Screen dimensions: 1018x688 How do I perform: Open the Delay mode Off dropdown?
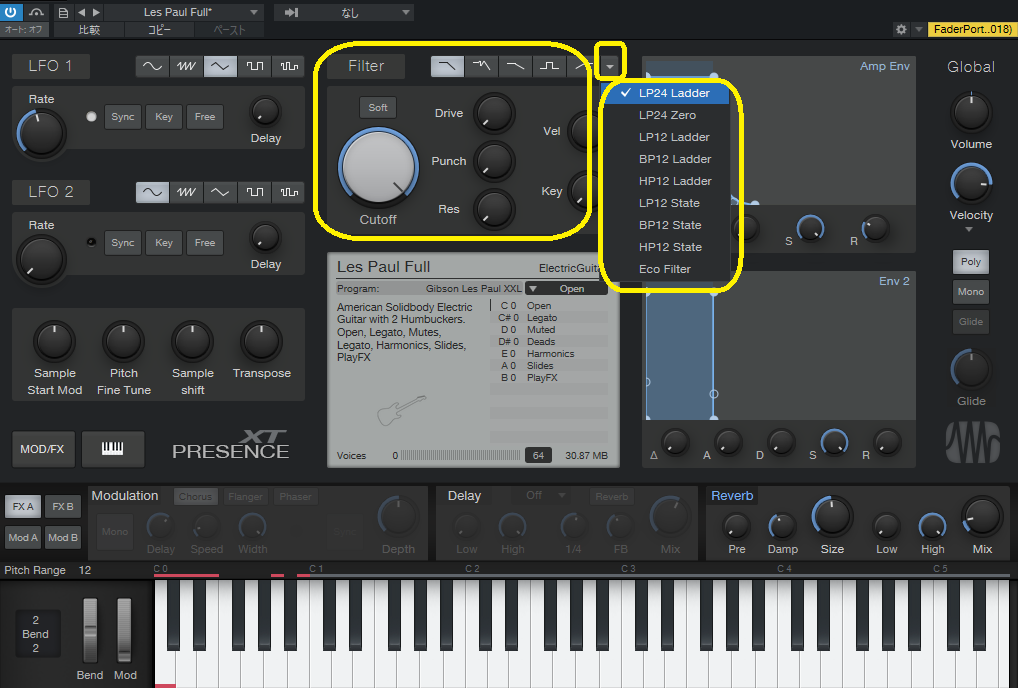[545, 496]
